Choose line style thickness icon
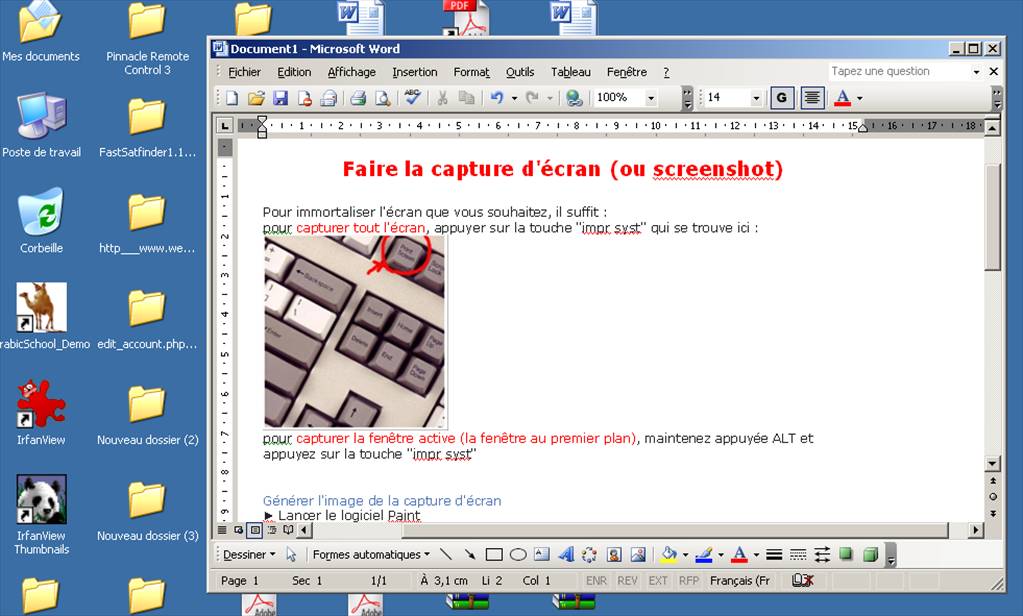The image size is (1023, 616). [774, 555]
